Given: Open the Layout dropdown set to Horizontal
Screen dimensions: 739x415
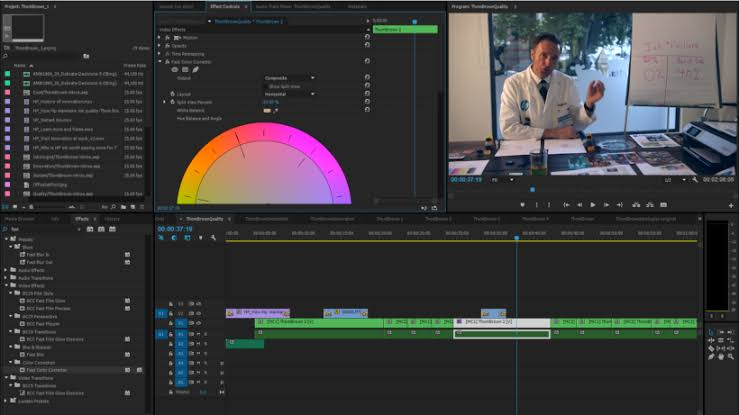Looking at the screenshot, I should pyautogui.click(x=289, y=94).
